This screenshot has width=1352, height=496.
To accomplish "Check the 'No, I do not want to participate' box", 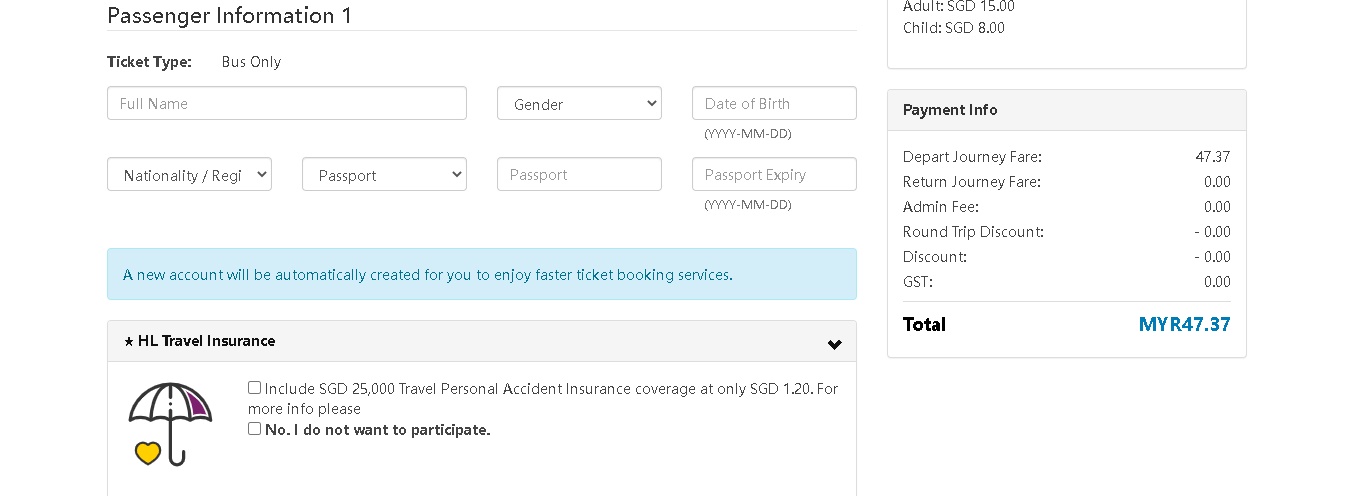I will (255, 429).
